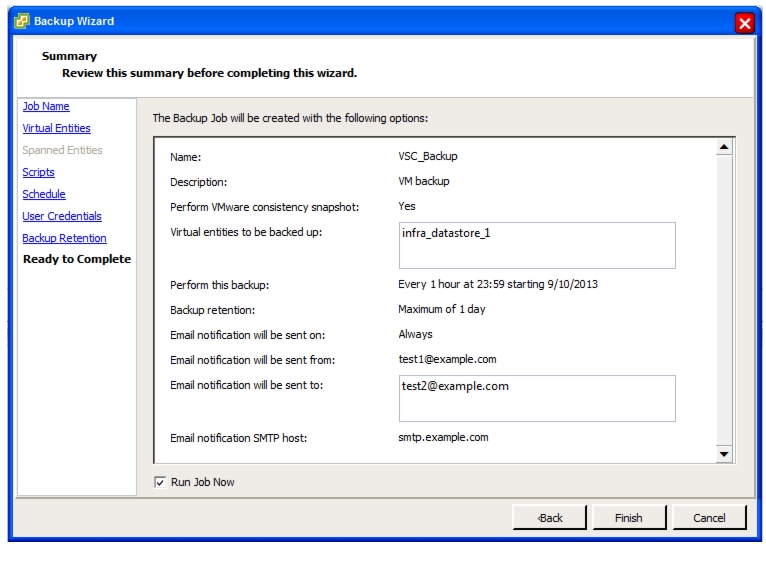Image resolution: width=766 pixels, height=571 pixels.
Task: Click the scroll down arrow in summary list
Action: [x=724, y=454]
